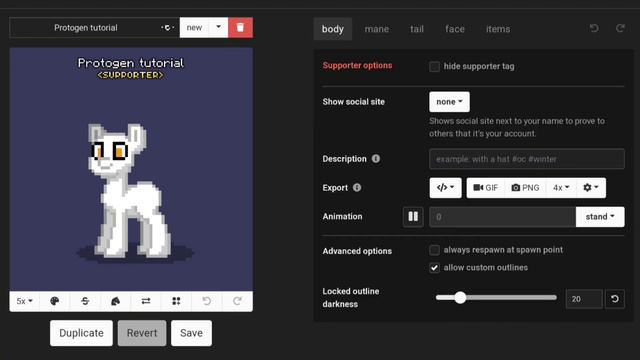
Task: Uncheck allow custom outlines
Action: (434, 268)
